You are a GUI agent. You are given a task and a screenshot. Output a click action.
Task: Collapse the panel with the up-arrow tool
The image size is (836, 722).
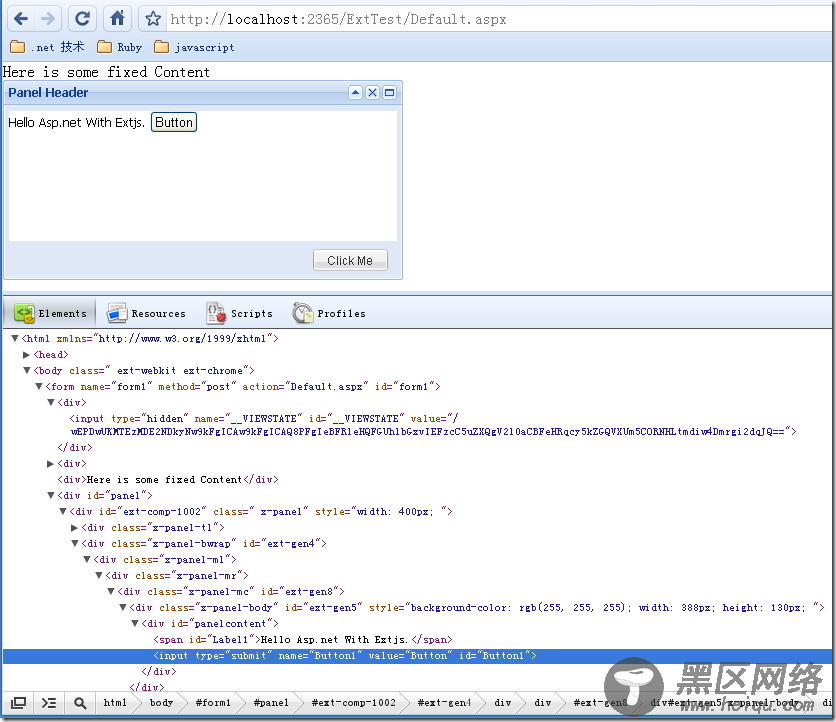click(355, 93)
